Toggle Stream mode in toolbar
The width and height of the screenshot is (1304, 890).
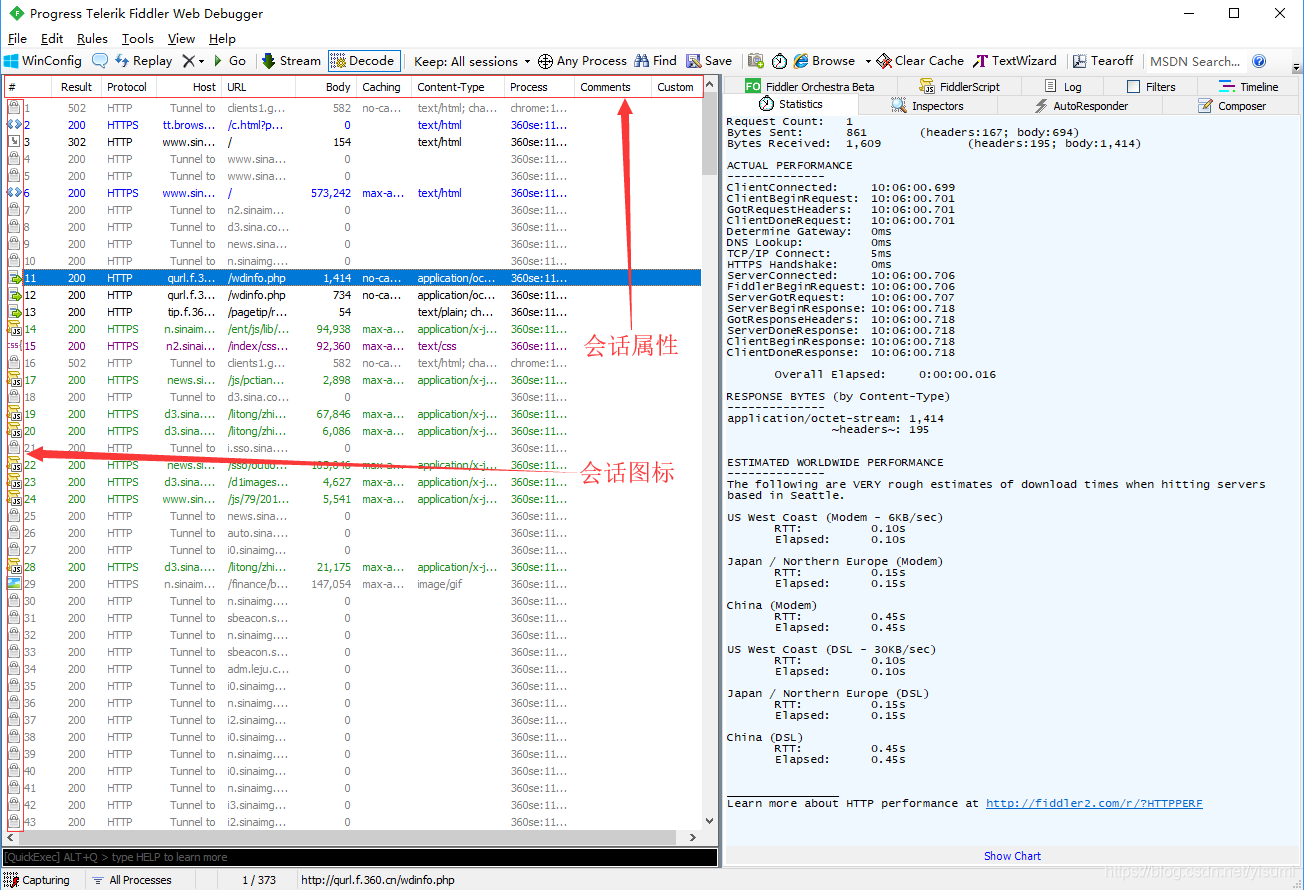click(x=291, y=61)
